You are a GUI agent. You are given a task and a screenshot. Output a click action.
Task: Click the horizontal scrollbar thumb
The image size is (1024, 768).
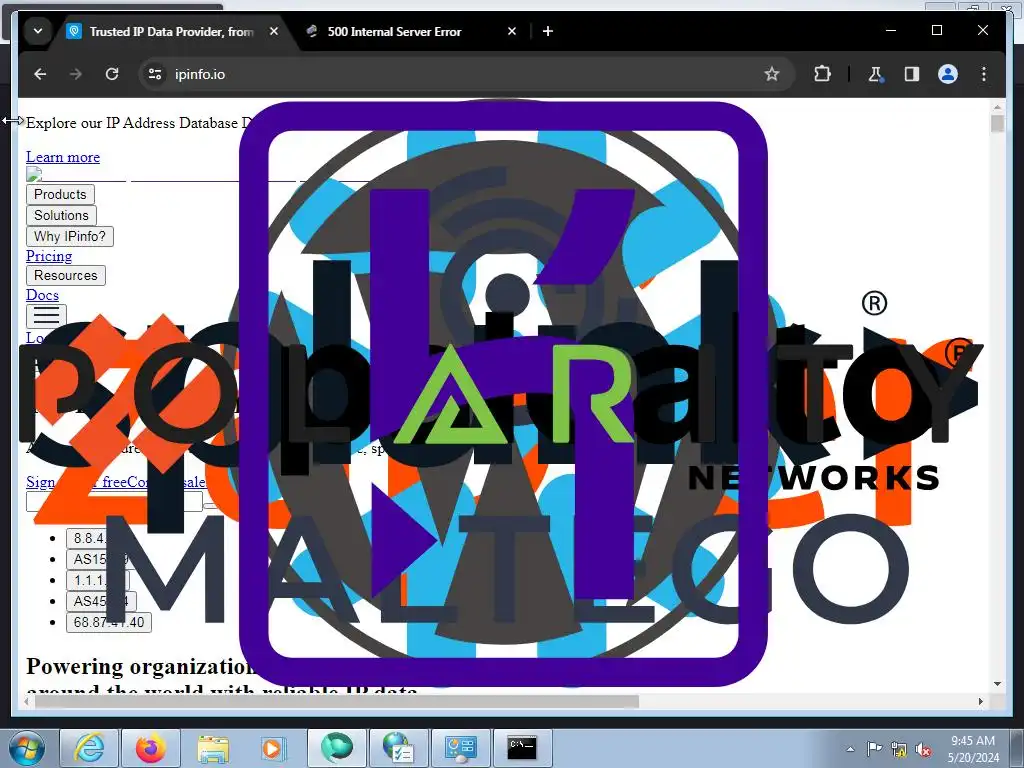336,701
